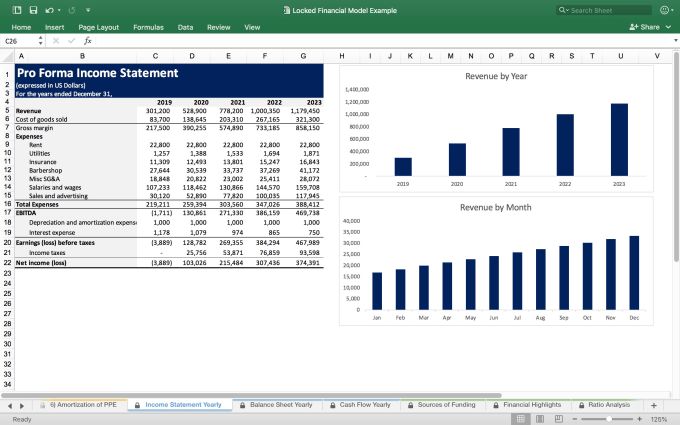This screenshot has width=680, height=425.
Task: Collapse the ribbon with the chevron beside Share
Action: (669, 27)
